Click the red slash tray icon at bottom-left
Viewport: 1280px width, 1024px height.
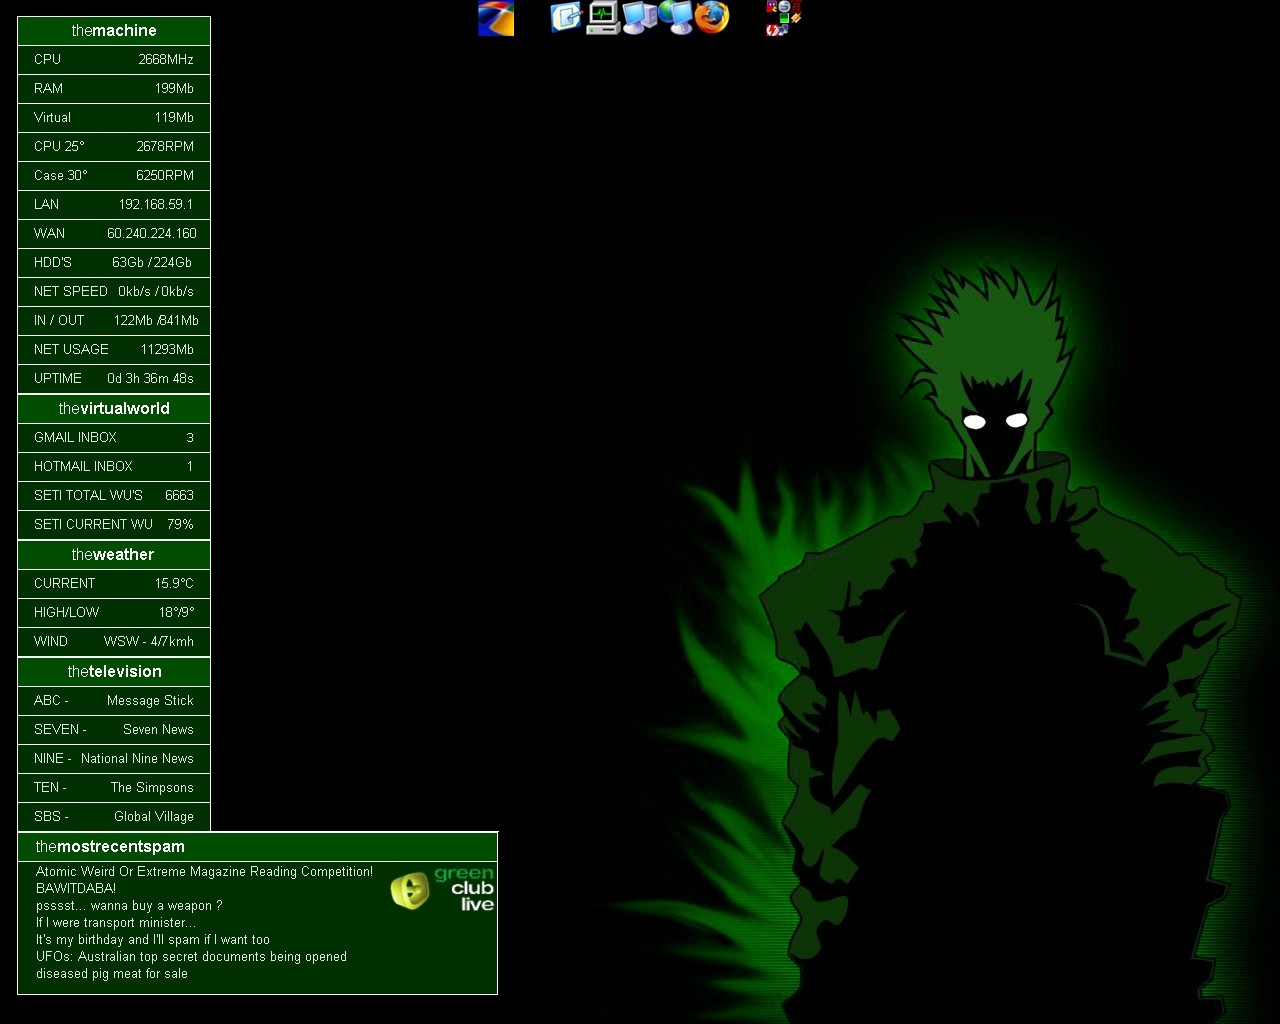[772, 30]
